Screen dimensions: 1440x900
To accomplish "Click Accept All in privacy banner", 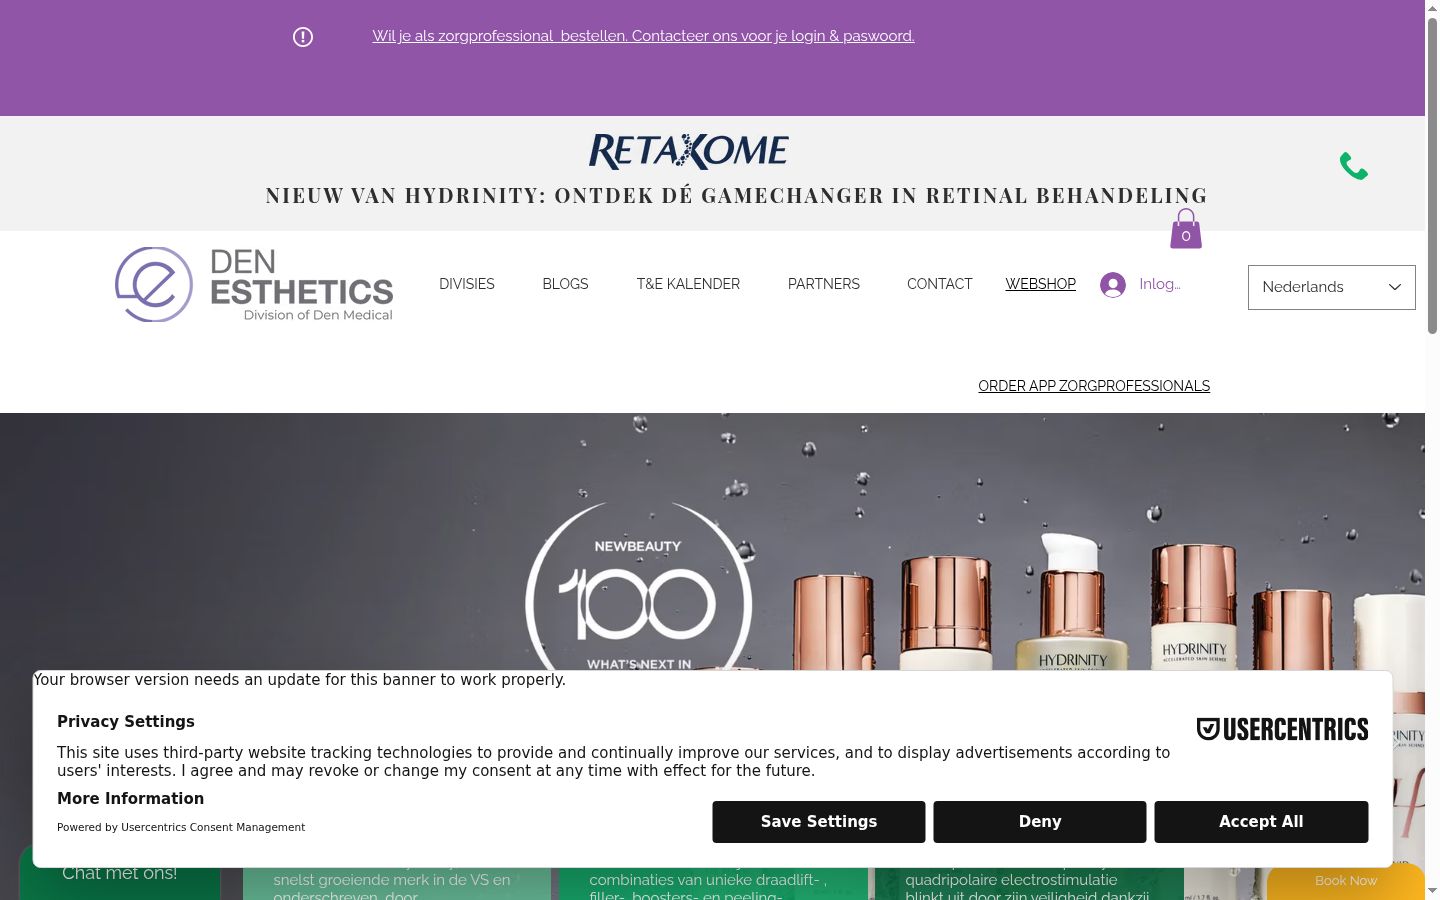I will tap(1261, 822).
